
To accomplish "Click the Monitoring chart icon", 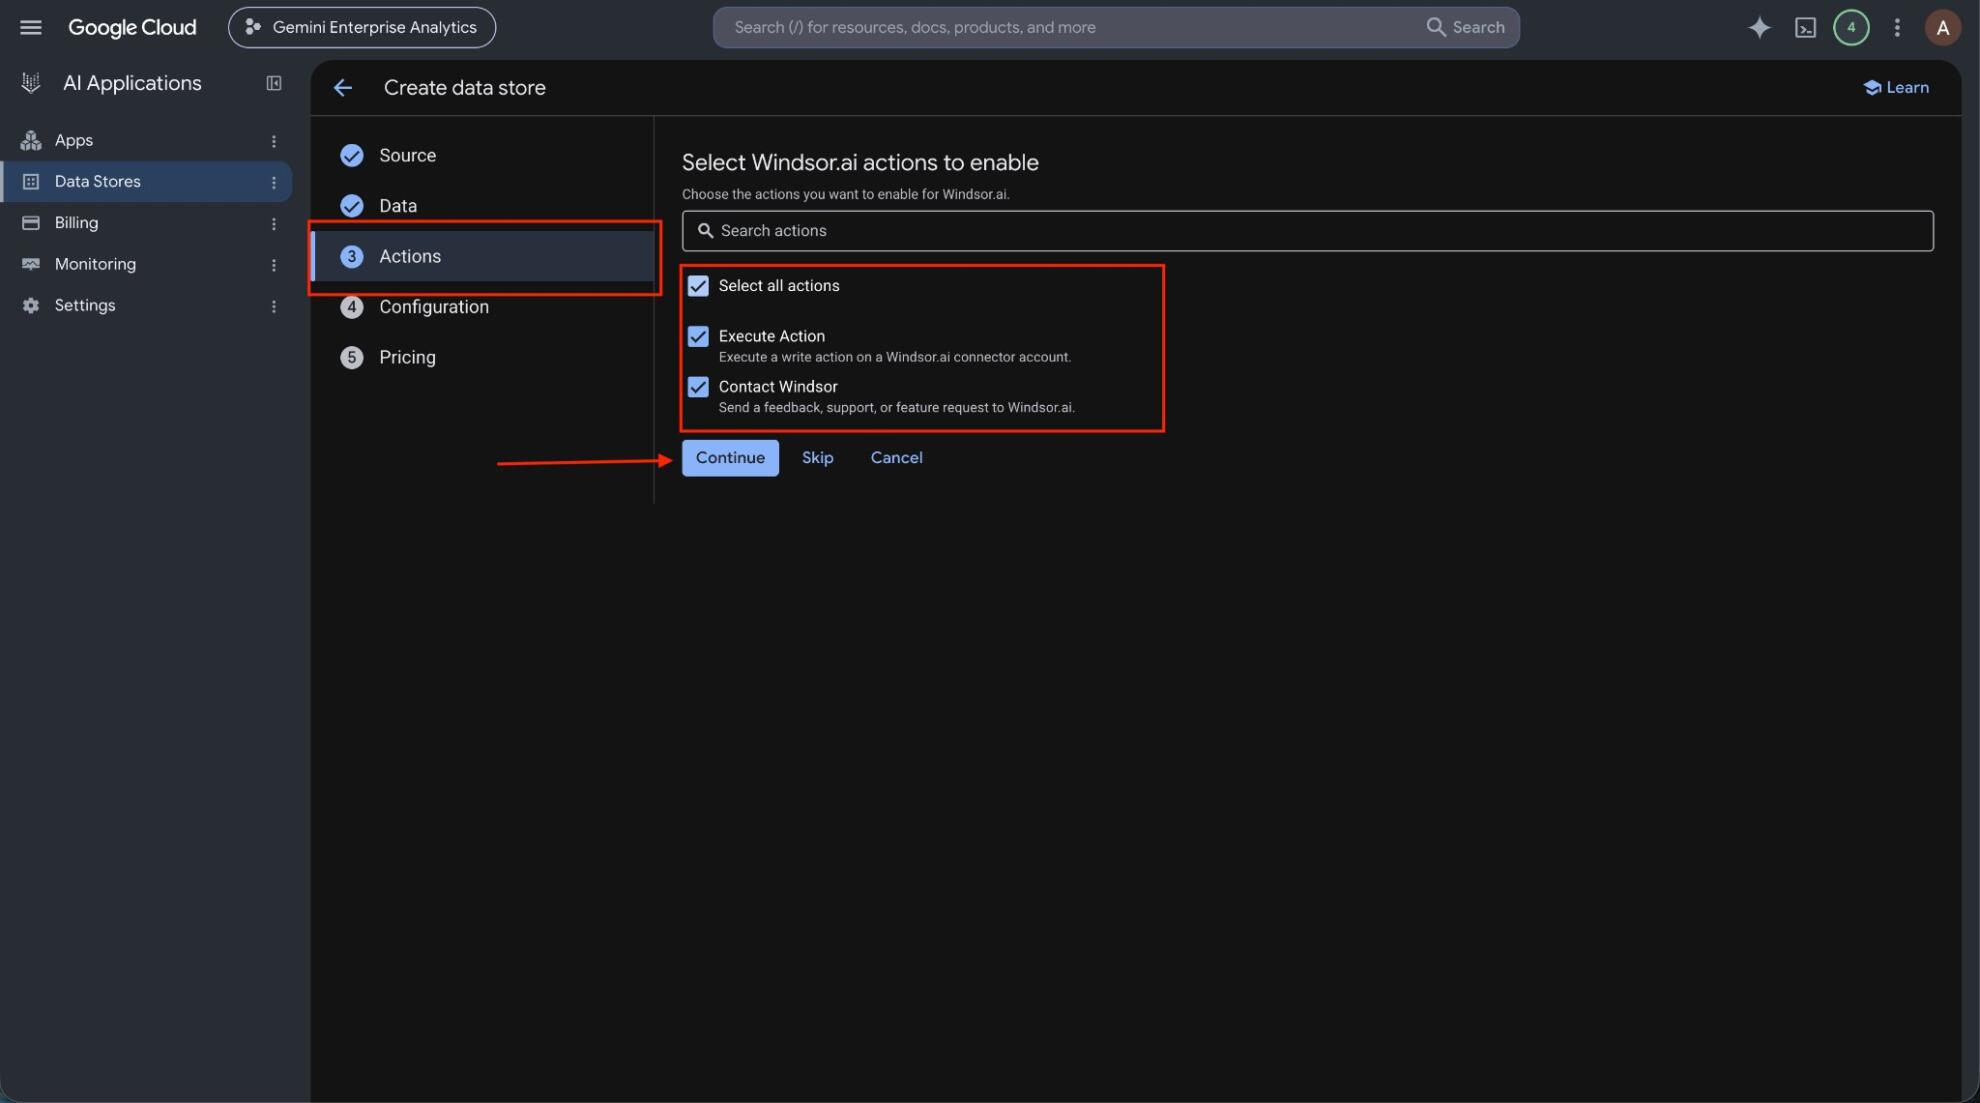I will [x=31, y=264].
